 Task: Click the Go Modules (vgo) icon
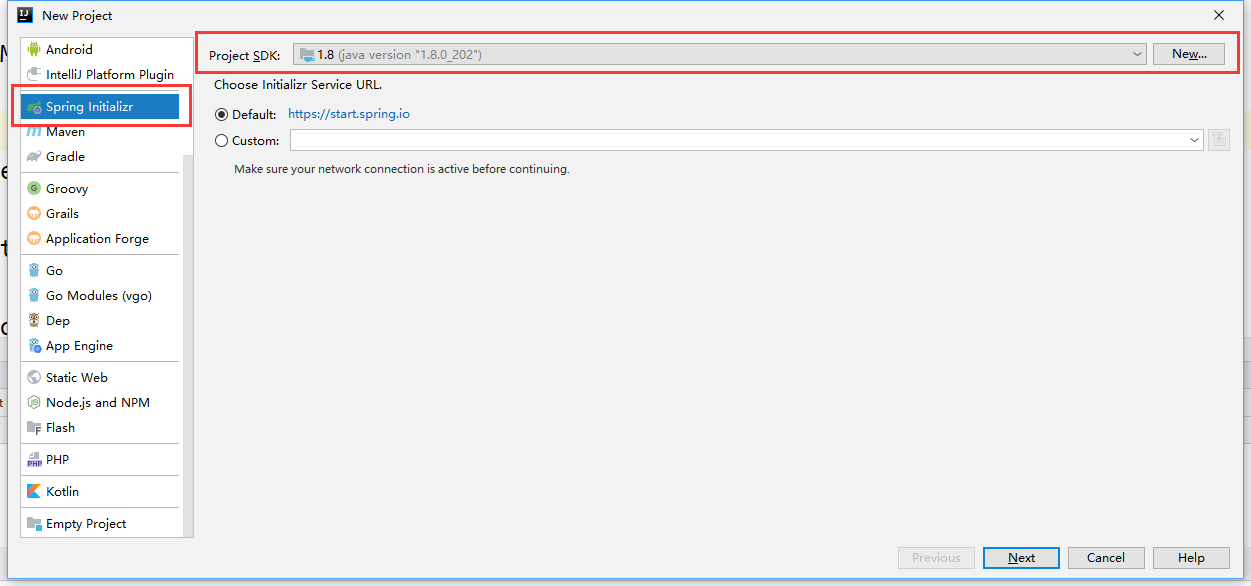coord(34,295)
